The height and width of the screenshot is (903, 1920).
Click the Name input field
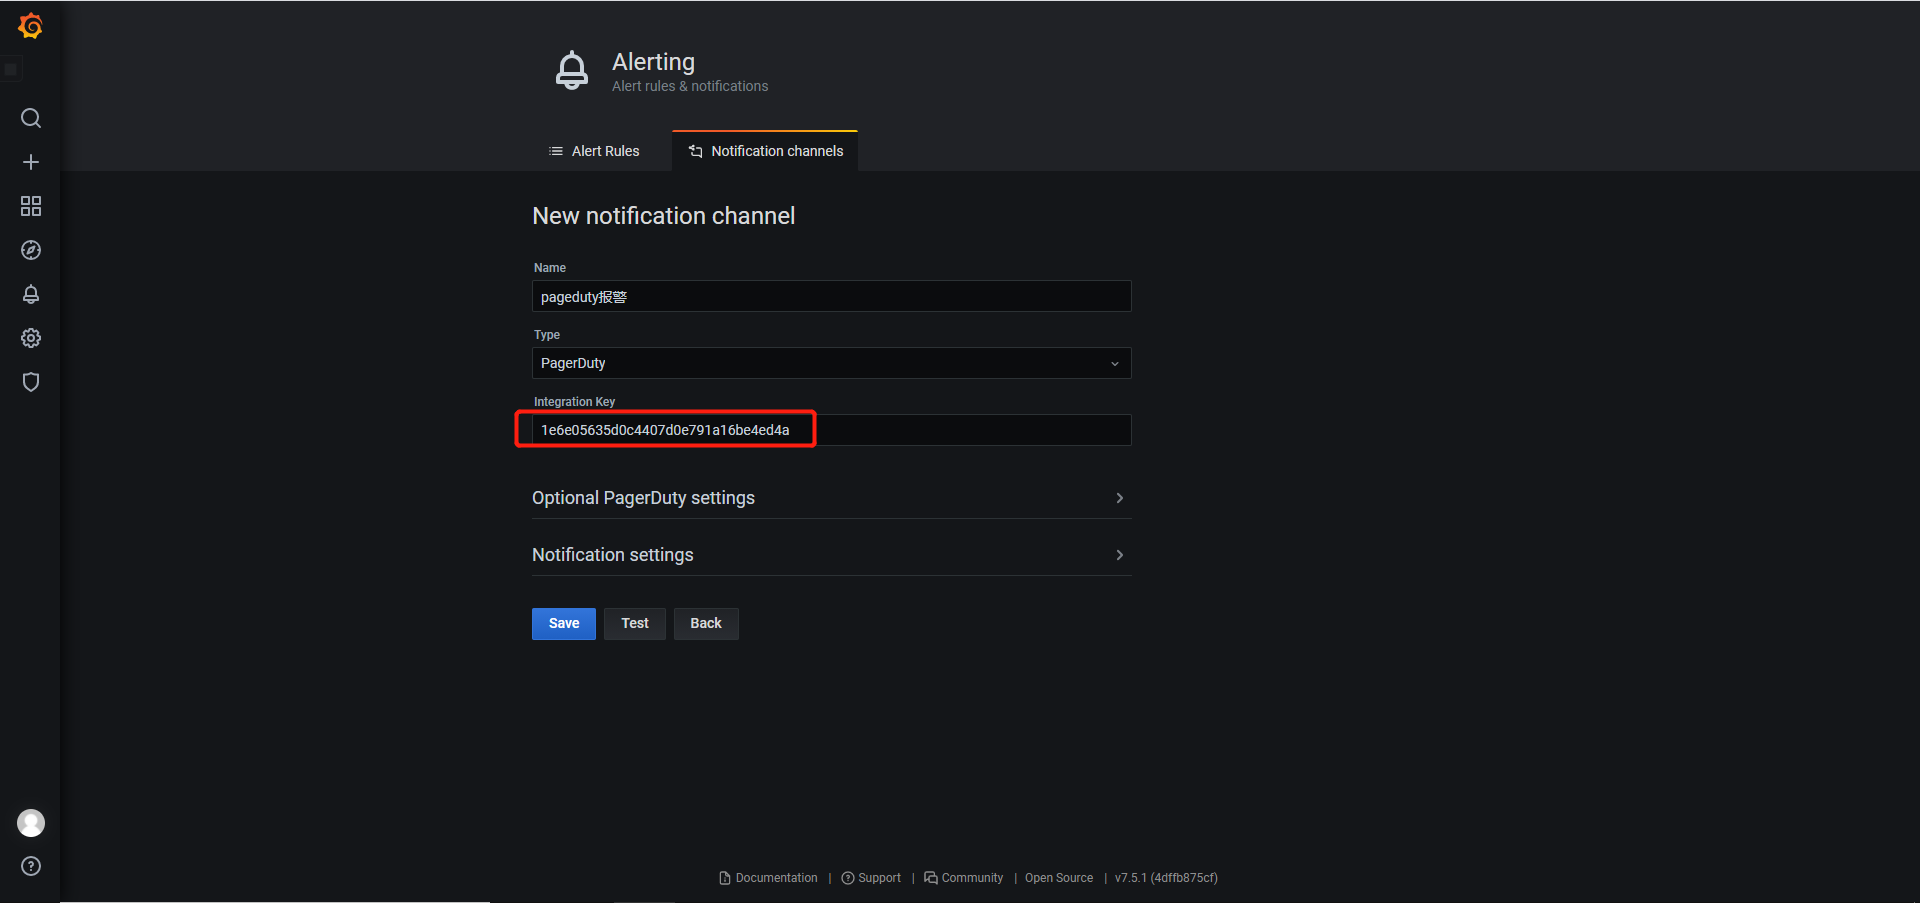pyautogui.click(x=832, y=296)
